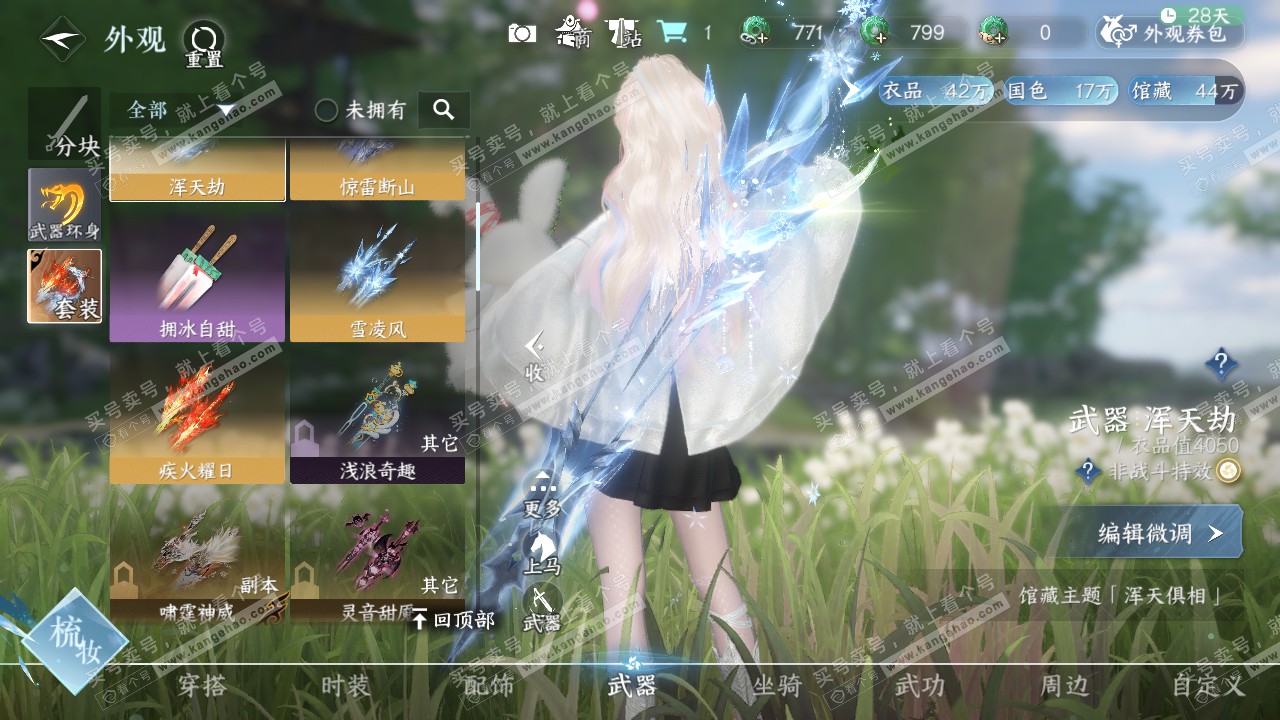The image size is (1280, 720).
Task: Switch to the 配饰 tab
Action: pos(489,685)
